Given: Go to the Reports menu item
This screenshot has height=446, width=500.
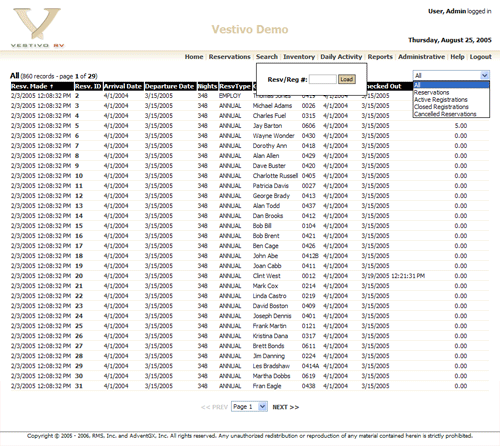Looking at the screenshot, I should point(380,57).
